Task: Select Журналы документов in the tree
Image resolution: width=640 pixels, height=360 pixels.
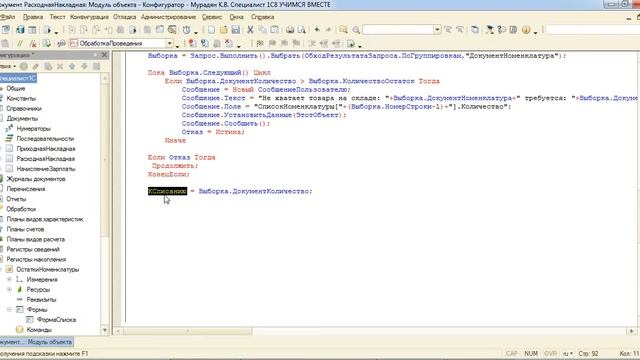Action: [x=36, y=179]
